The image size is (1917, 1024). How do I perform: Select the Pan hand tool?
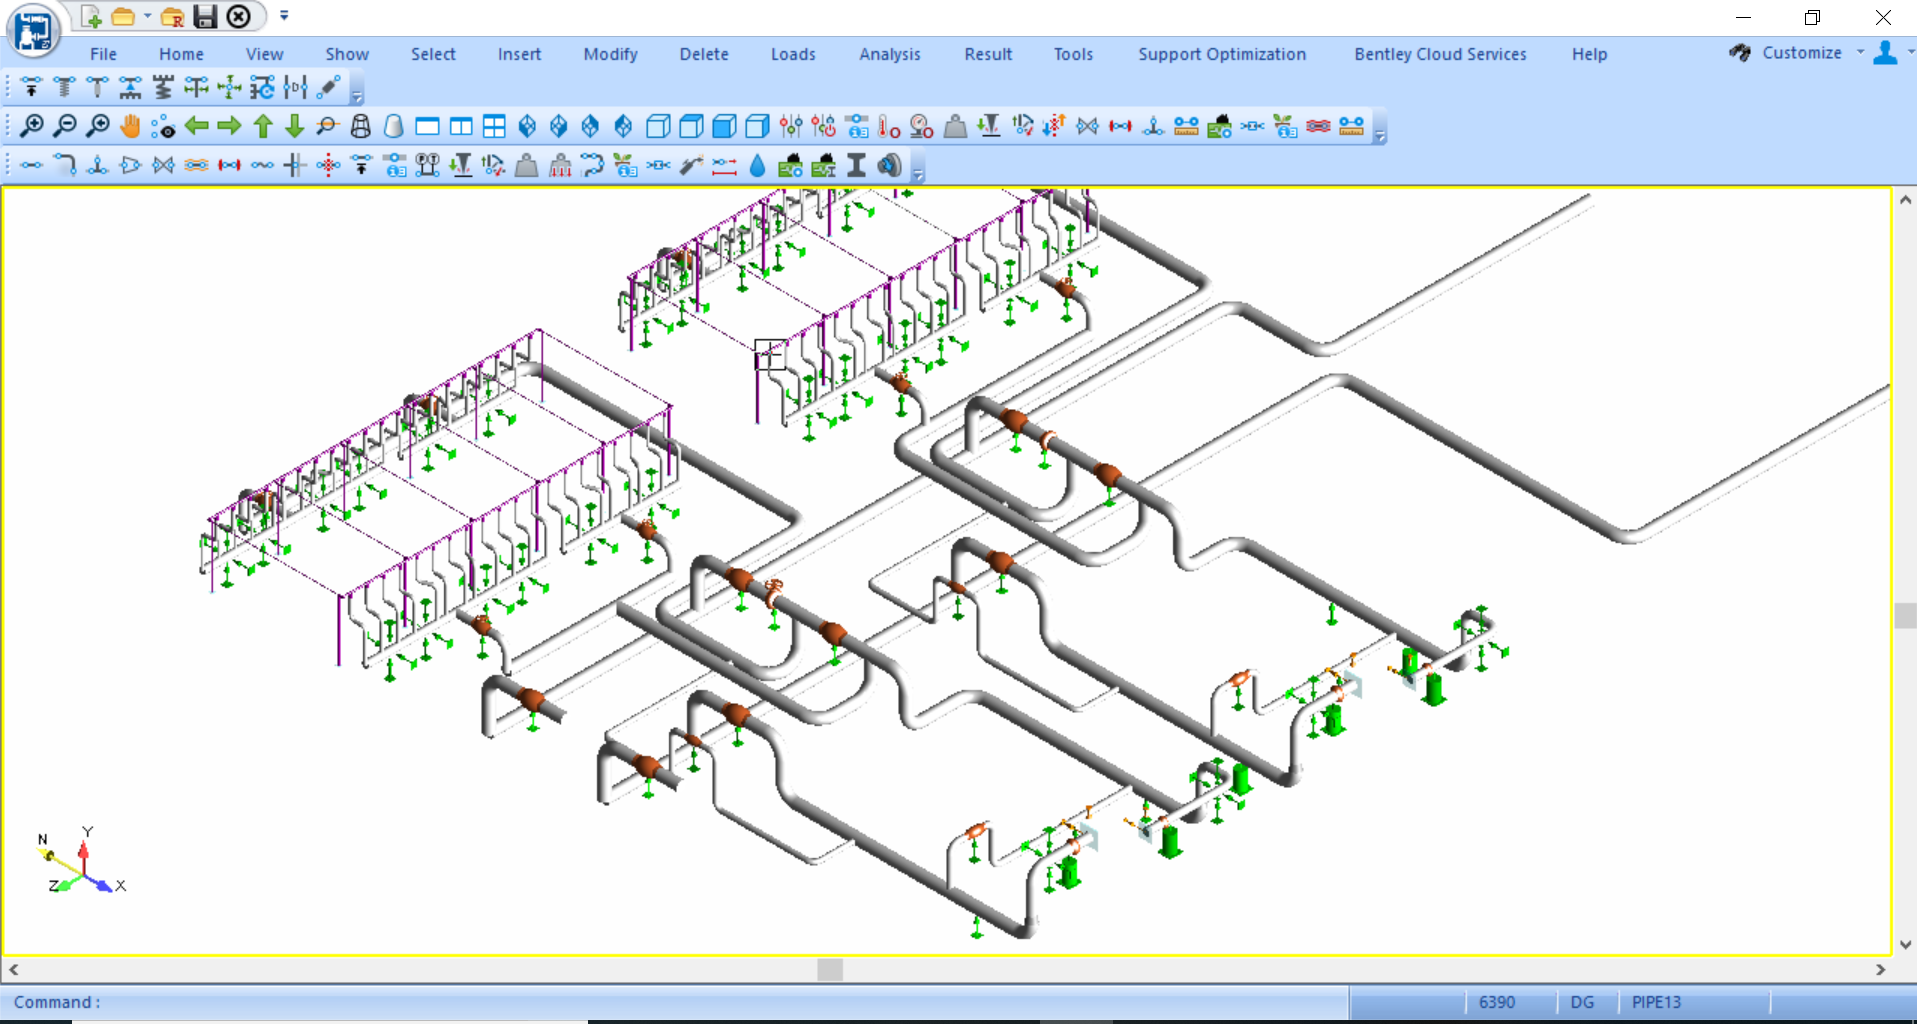[x=130, y=126]
